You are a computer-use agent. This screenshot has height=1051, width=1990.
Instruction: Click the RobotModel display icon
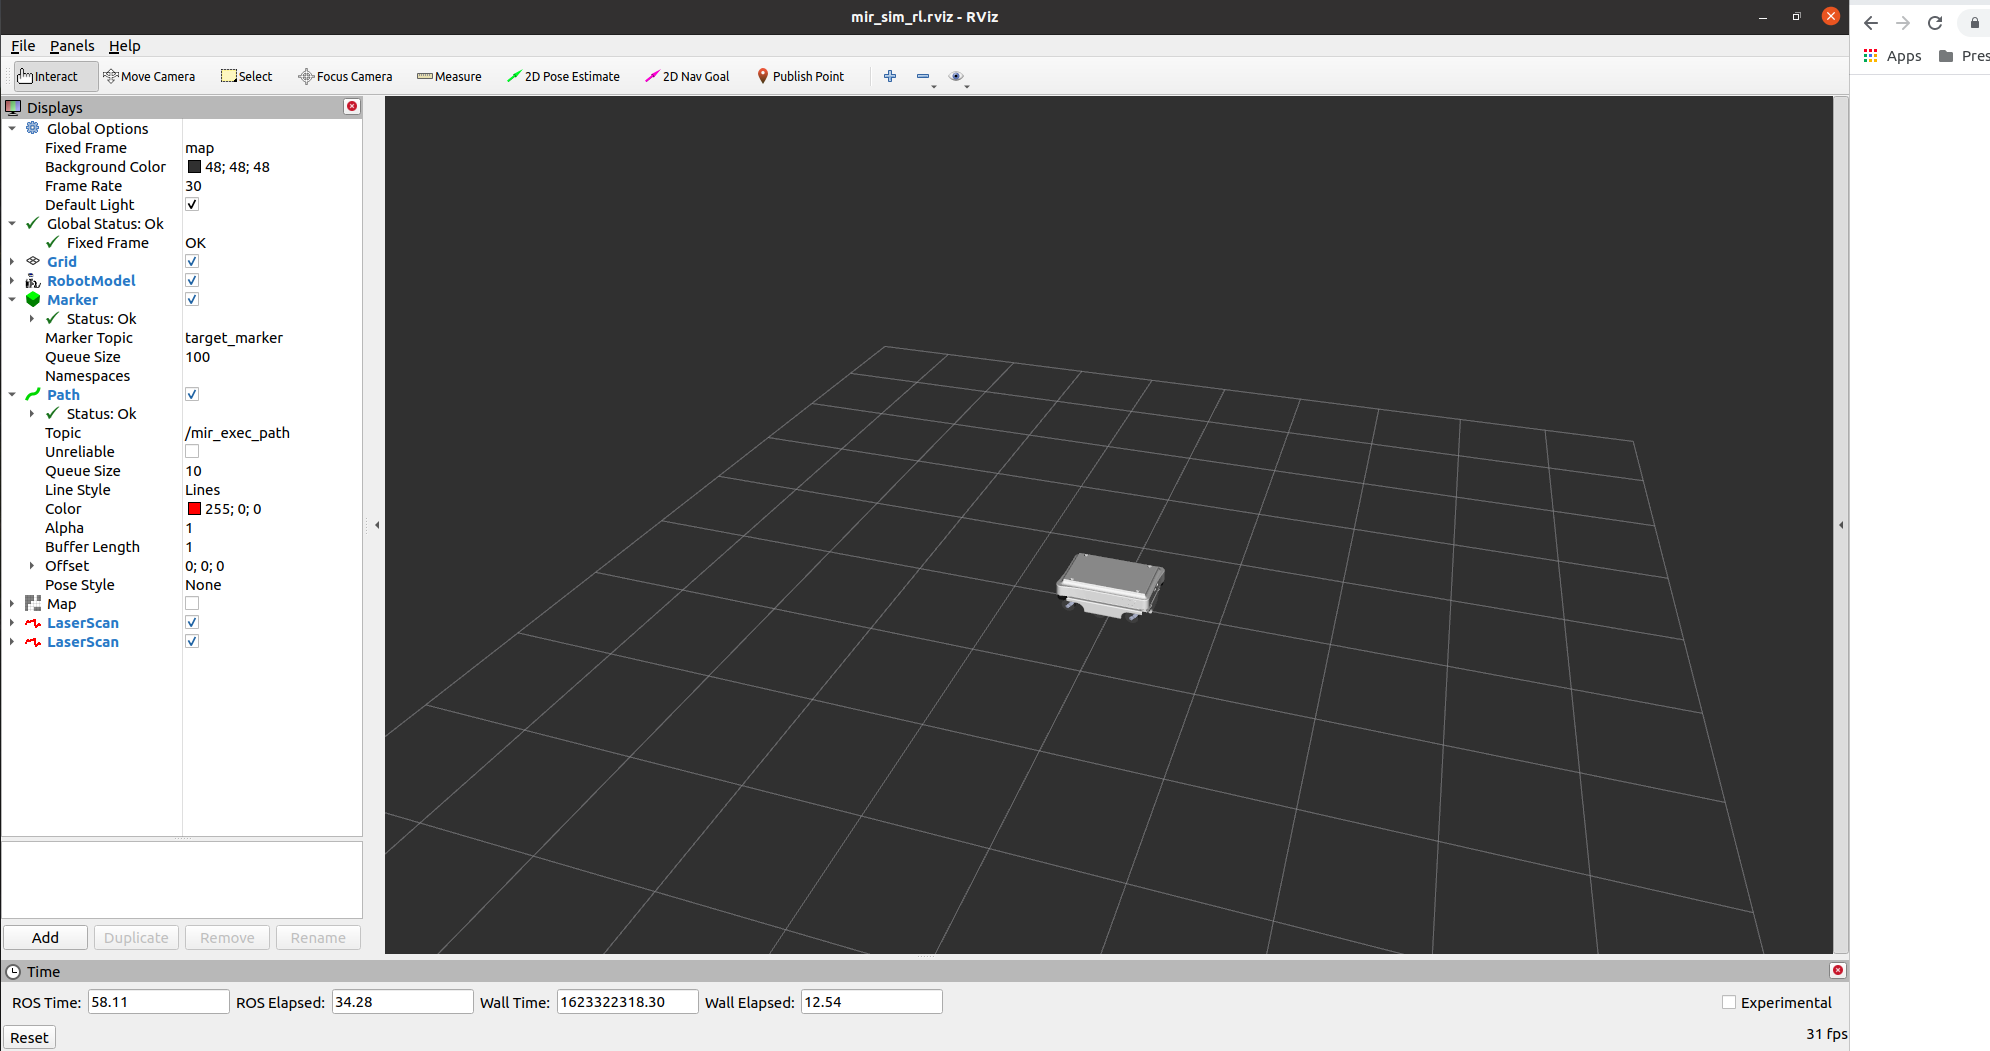[x=33, y=280]
